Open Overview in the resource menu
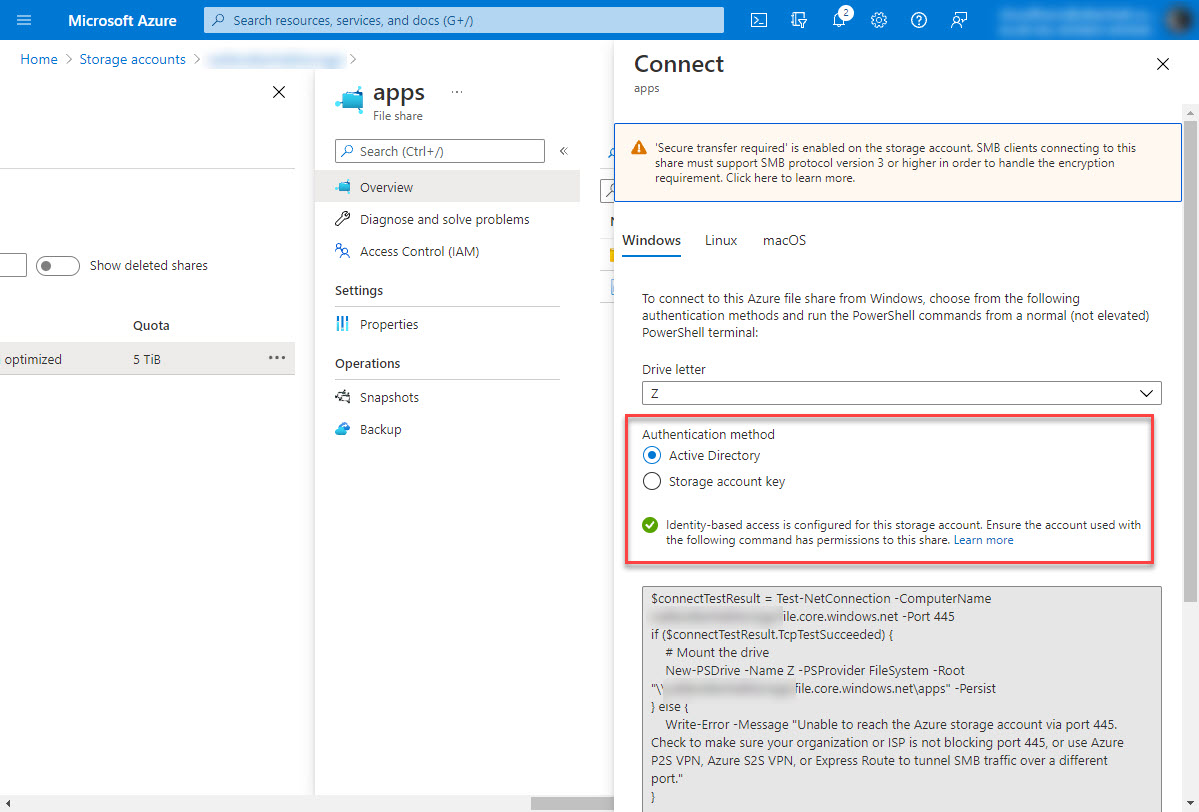The image size is (1199, 812). (447, 187)
